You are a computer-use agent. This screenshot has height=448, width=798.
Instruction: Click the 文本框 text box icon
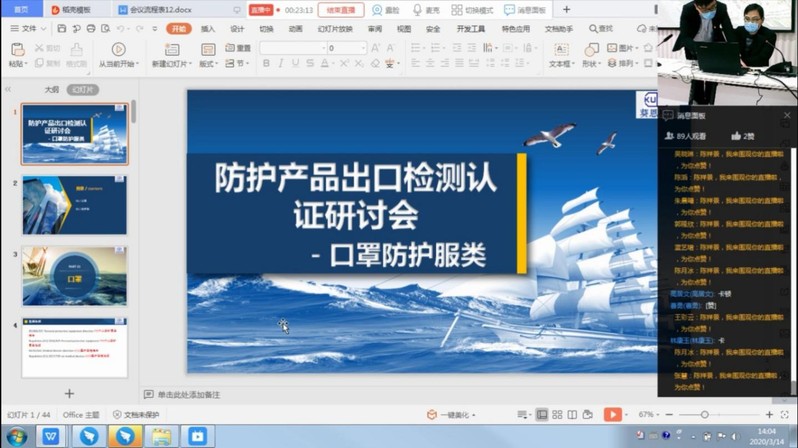[560, 49]
